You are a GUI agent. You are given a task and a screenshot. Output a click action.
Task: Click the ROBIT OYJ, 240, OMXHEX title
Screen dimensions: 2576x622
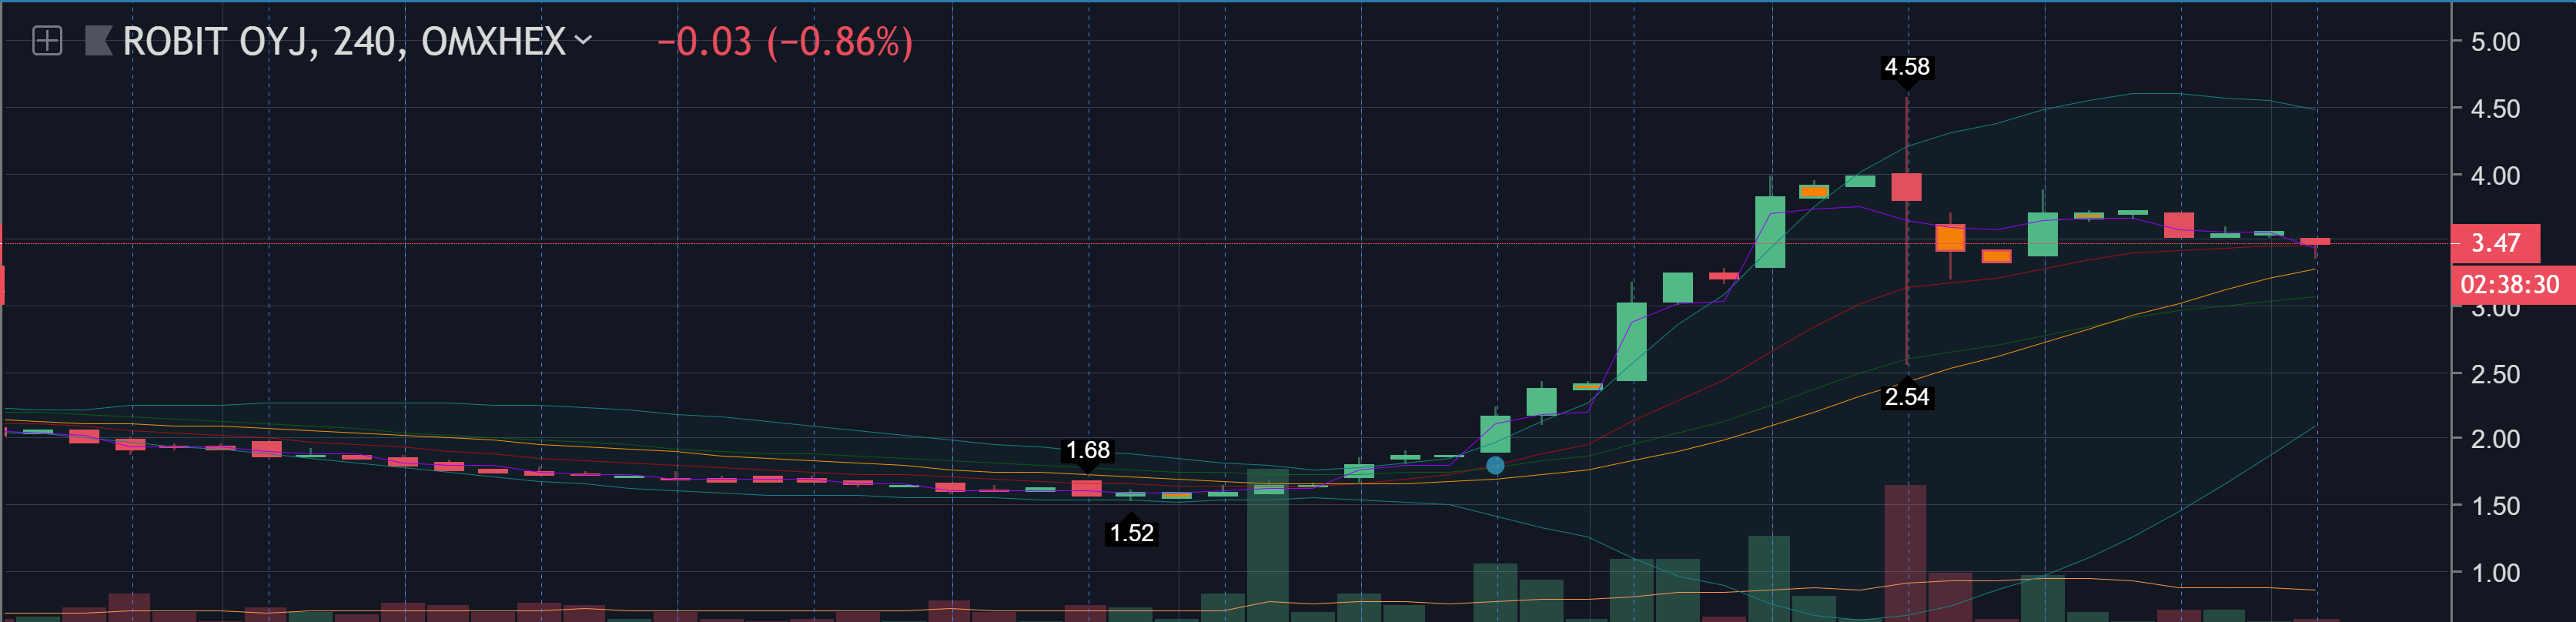coord(343,42)
